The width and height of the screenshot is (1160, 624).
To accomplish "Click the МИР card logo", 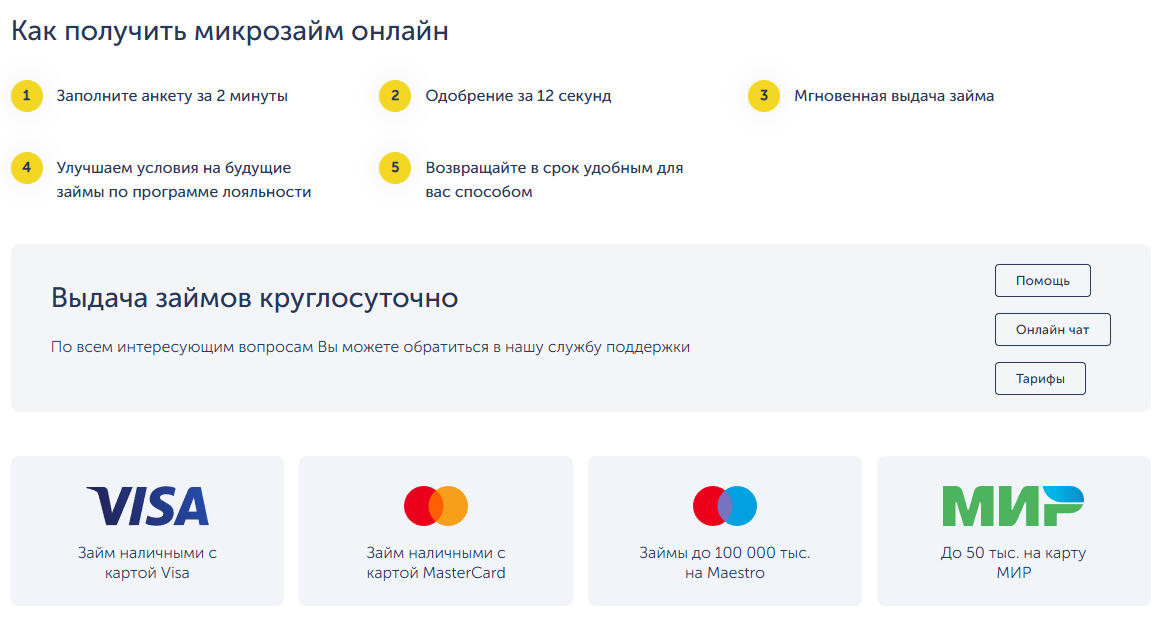I will [x=1013, y=506].
